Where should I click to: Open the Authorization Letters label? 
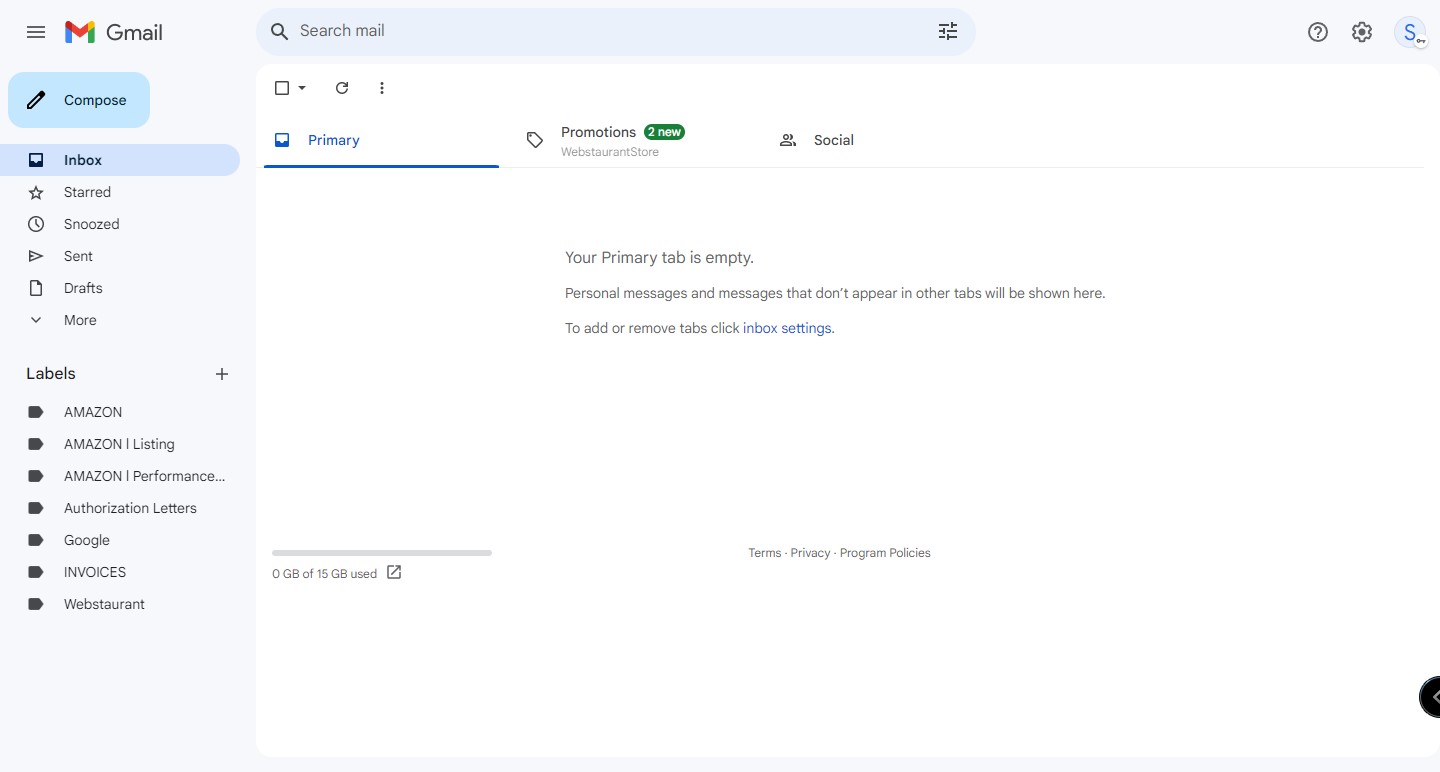tap(120, 508)
